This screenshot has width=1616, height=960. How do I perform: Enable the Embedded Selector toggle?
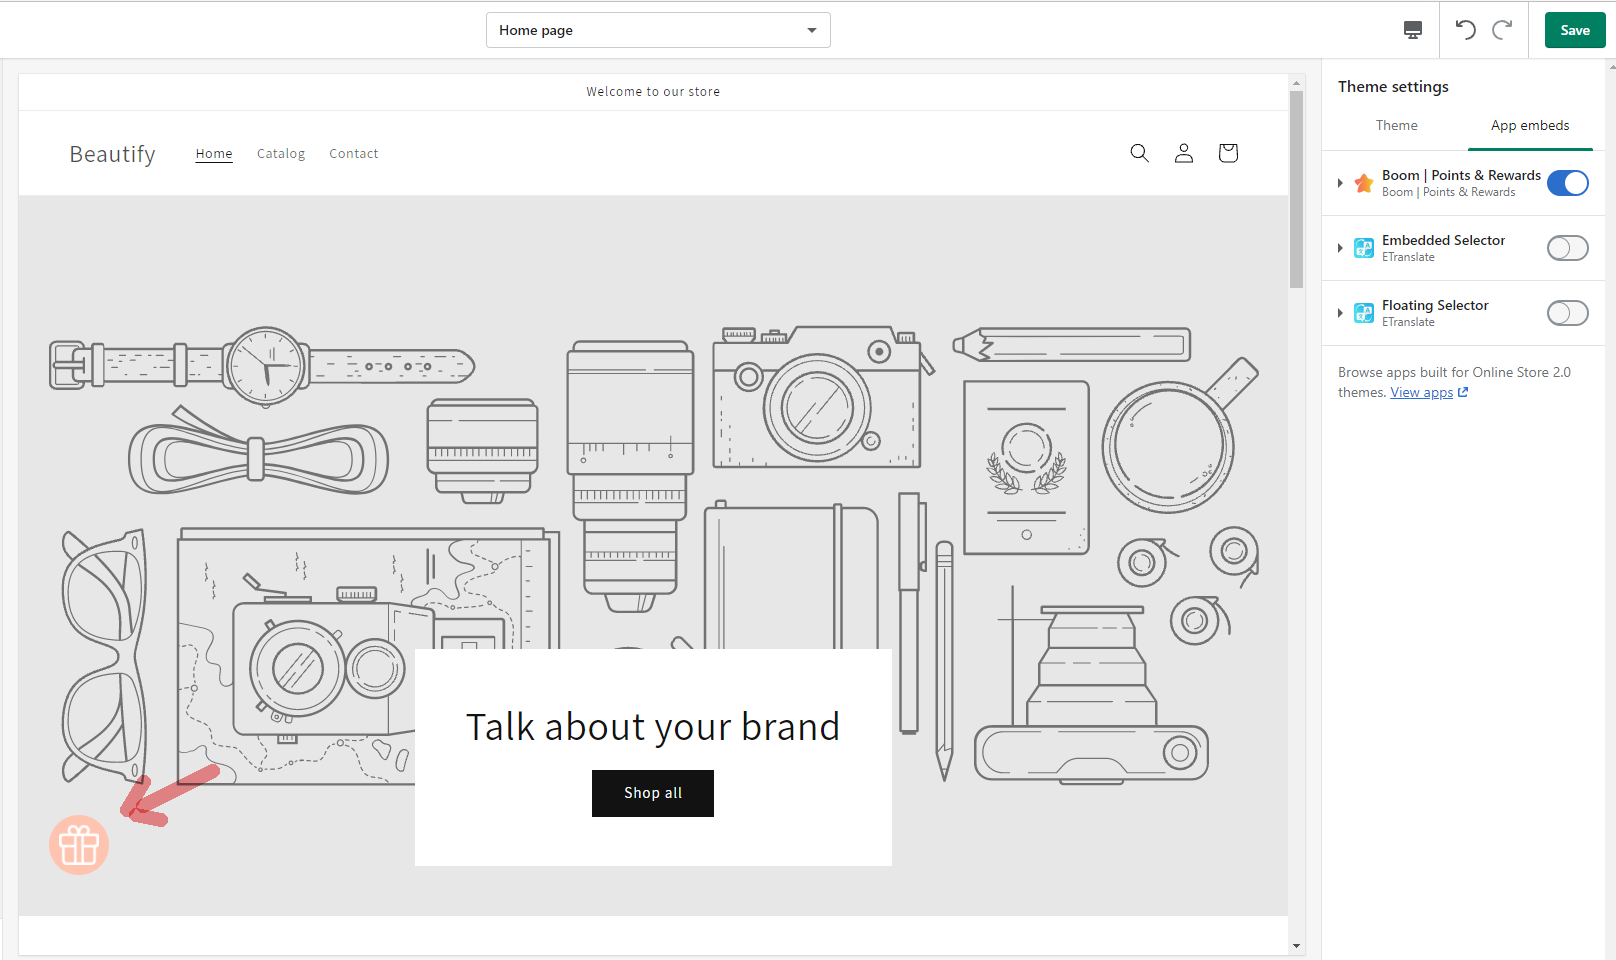[x=1567, y=248]
